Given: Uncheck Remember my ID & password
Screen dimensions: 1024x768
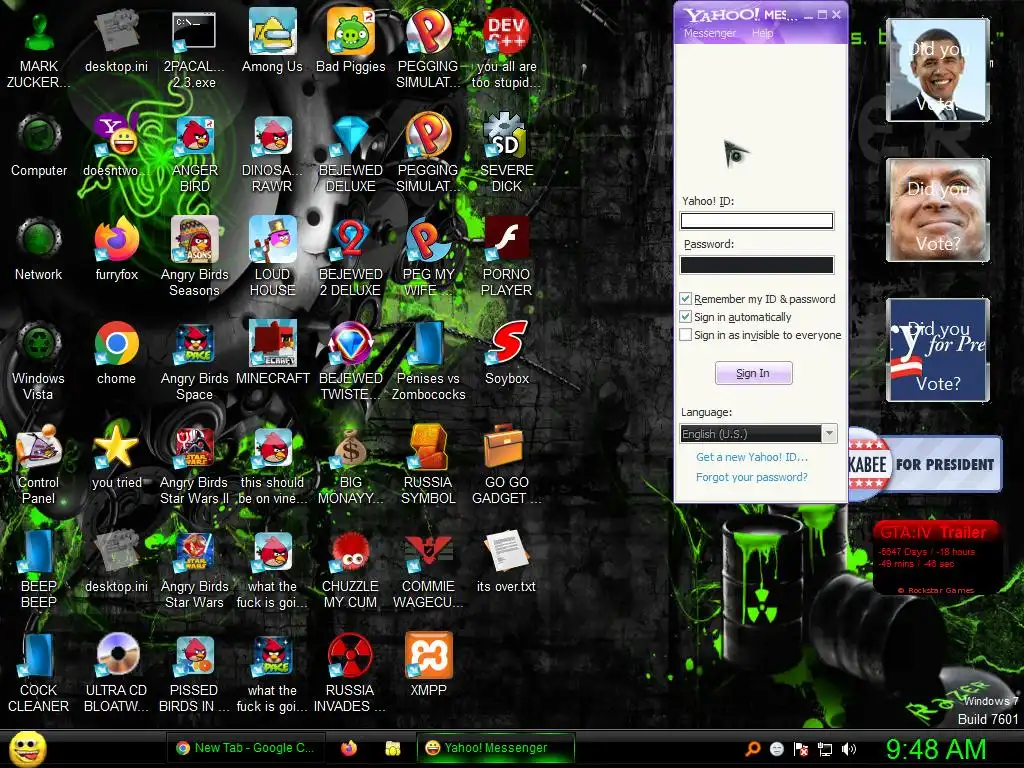Looking at the screenshot, I should point(686,298).
